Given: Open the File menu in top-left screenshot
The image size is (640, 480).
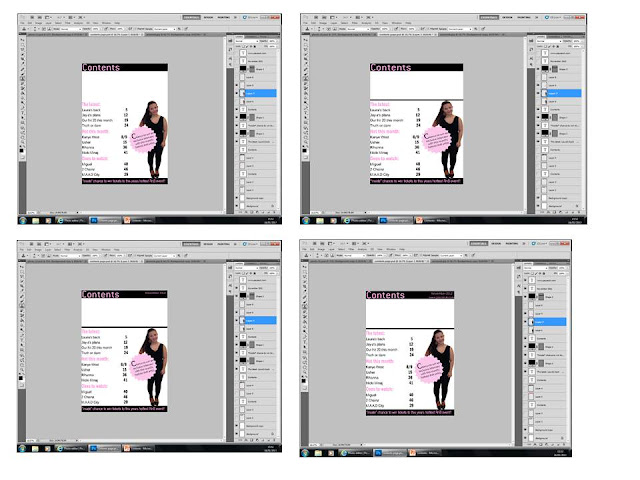Looking at the screenshot, I should pyautogui.click(x=22, y=23).
